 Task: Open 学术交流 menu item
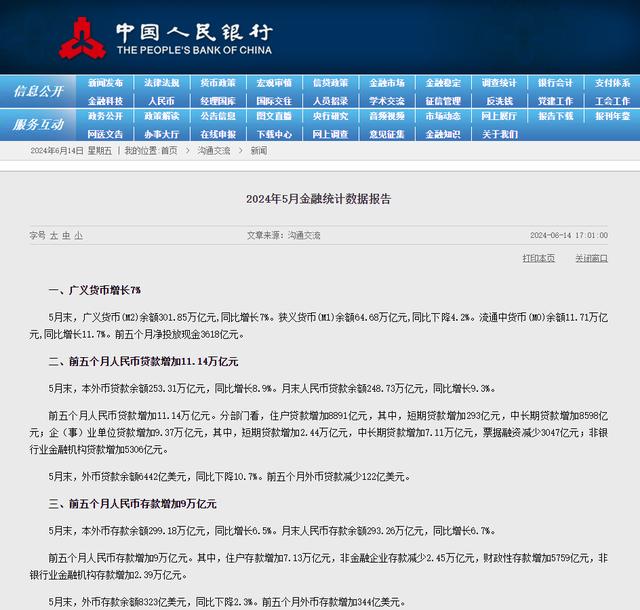387,101
